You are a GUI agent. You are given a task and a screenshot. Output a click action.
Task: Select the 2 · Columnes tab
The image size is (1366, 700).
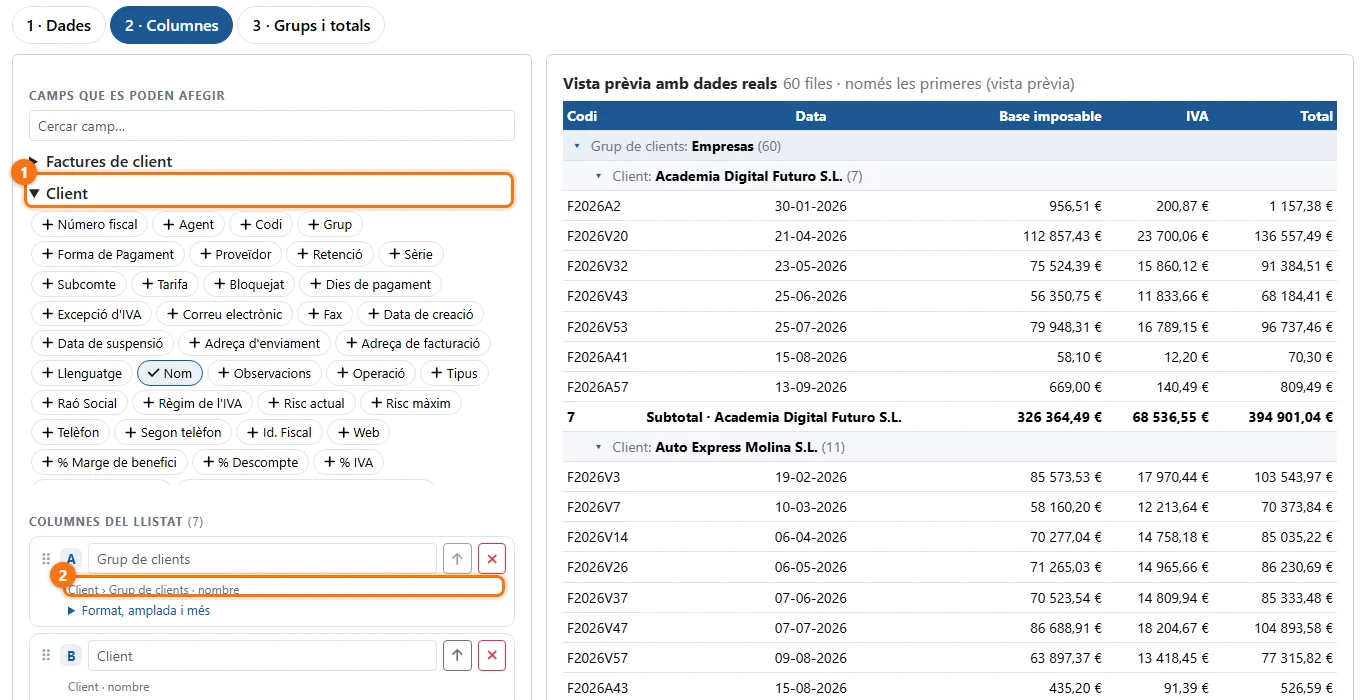[x=171, y=26]
